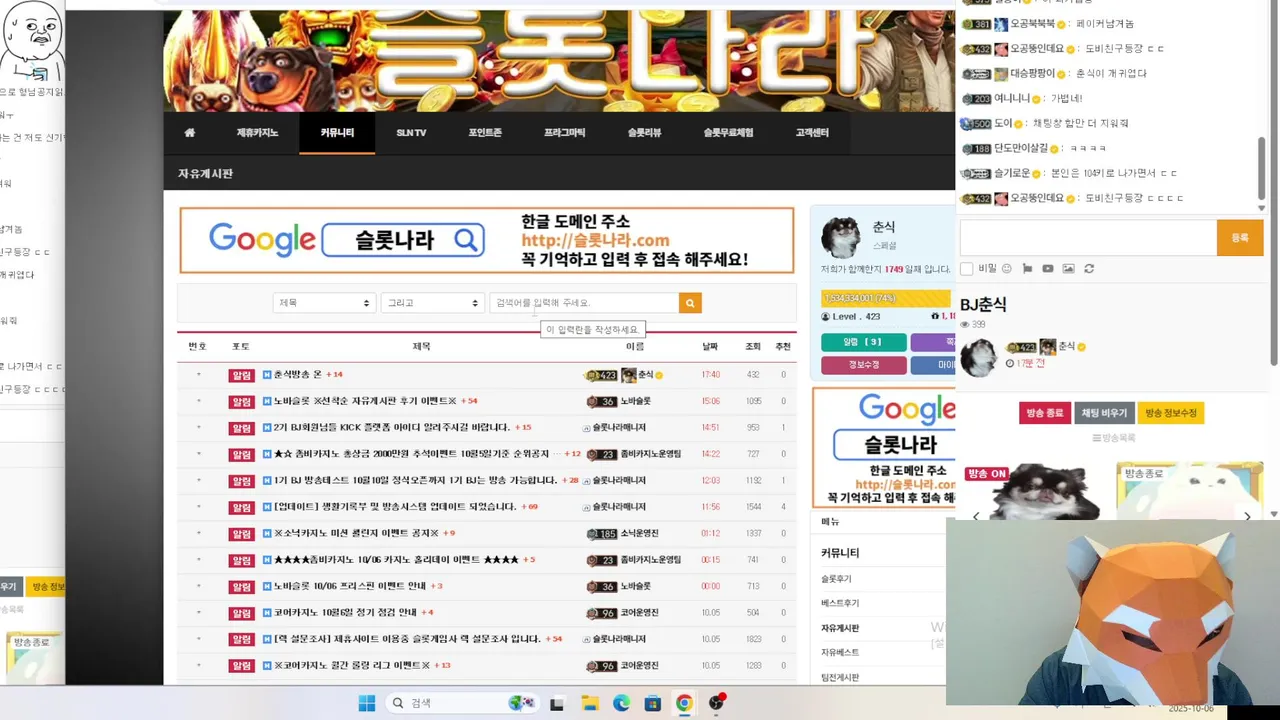
Task: Open 포인트존 navigation menu
Action: 485,133
